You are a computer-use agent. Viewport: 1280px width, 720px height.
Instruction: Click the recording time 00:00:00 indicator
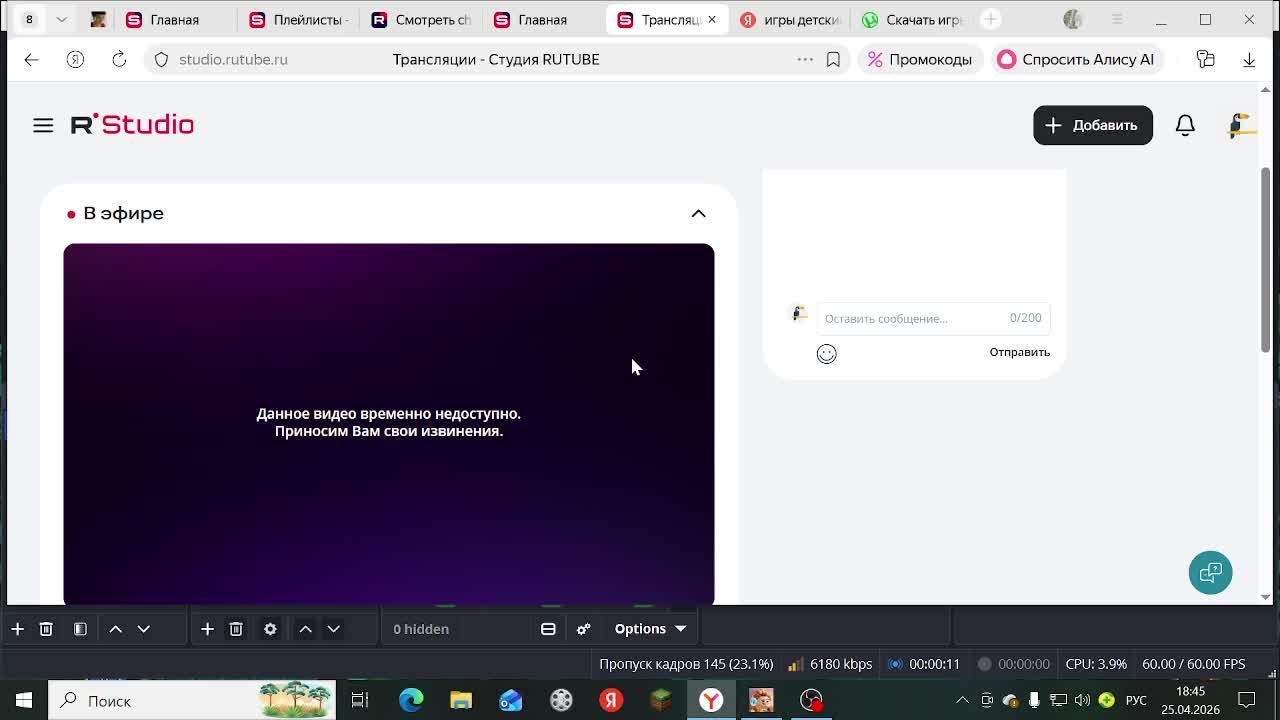pos(1013,664)
